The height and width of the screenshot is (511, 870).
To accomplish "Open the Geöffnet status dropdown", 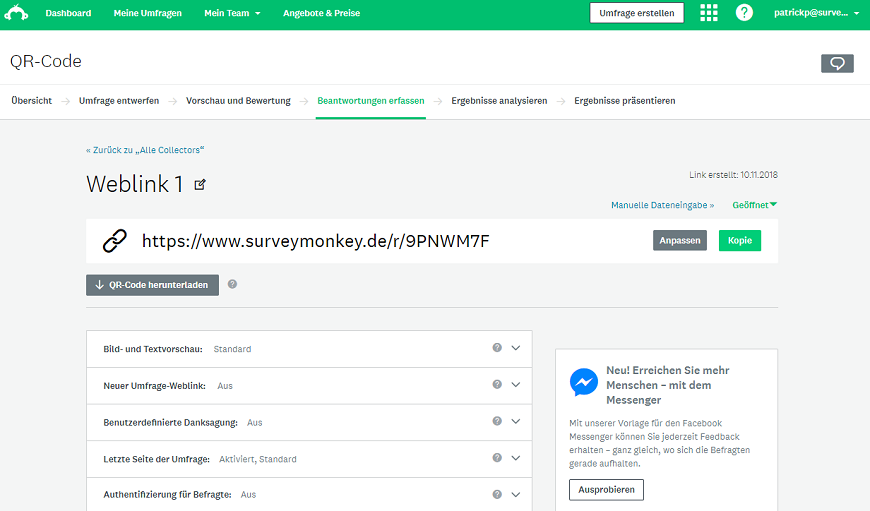I will 755,205.
